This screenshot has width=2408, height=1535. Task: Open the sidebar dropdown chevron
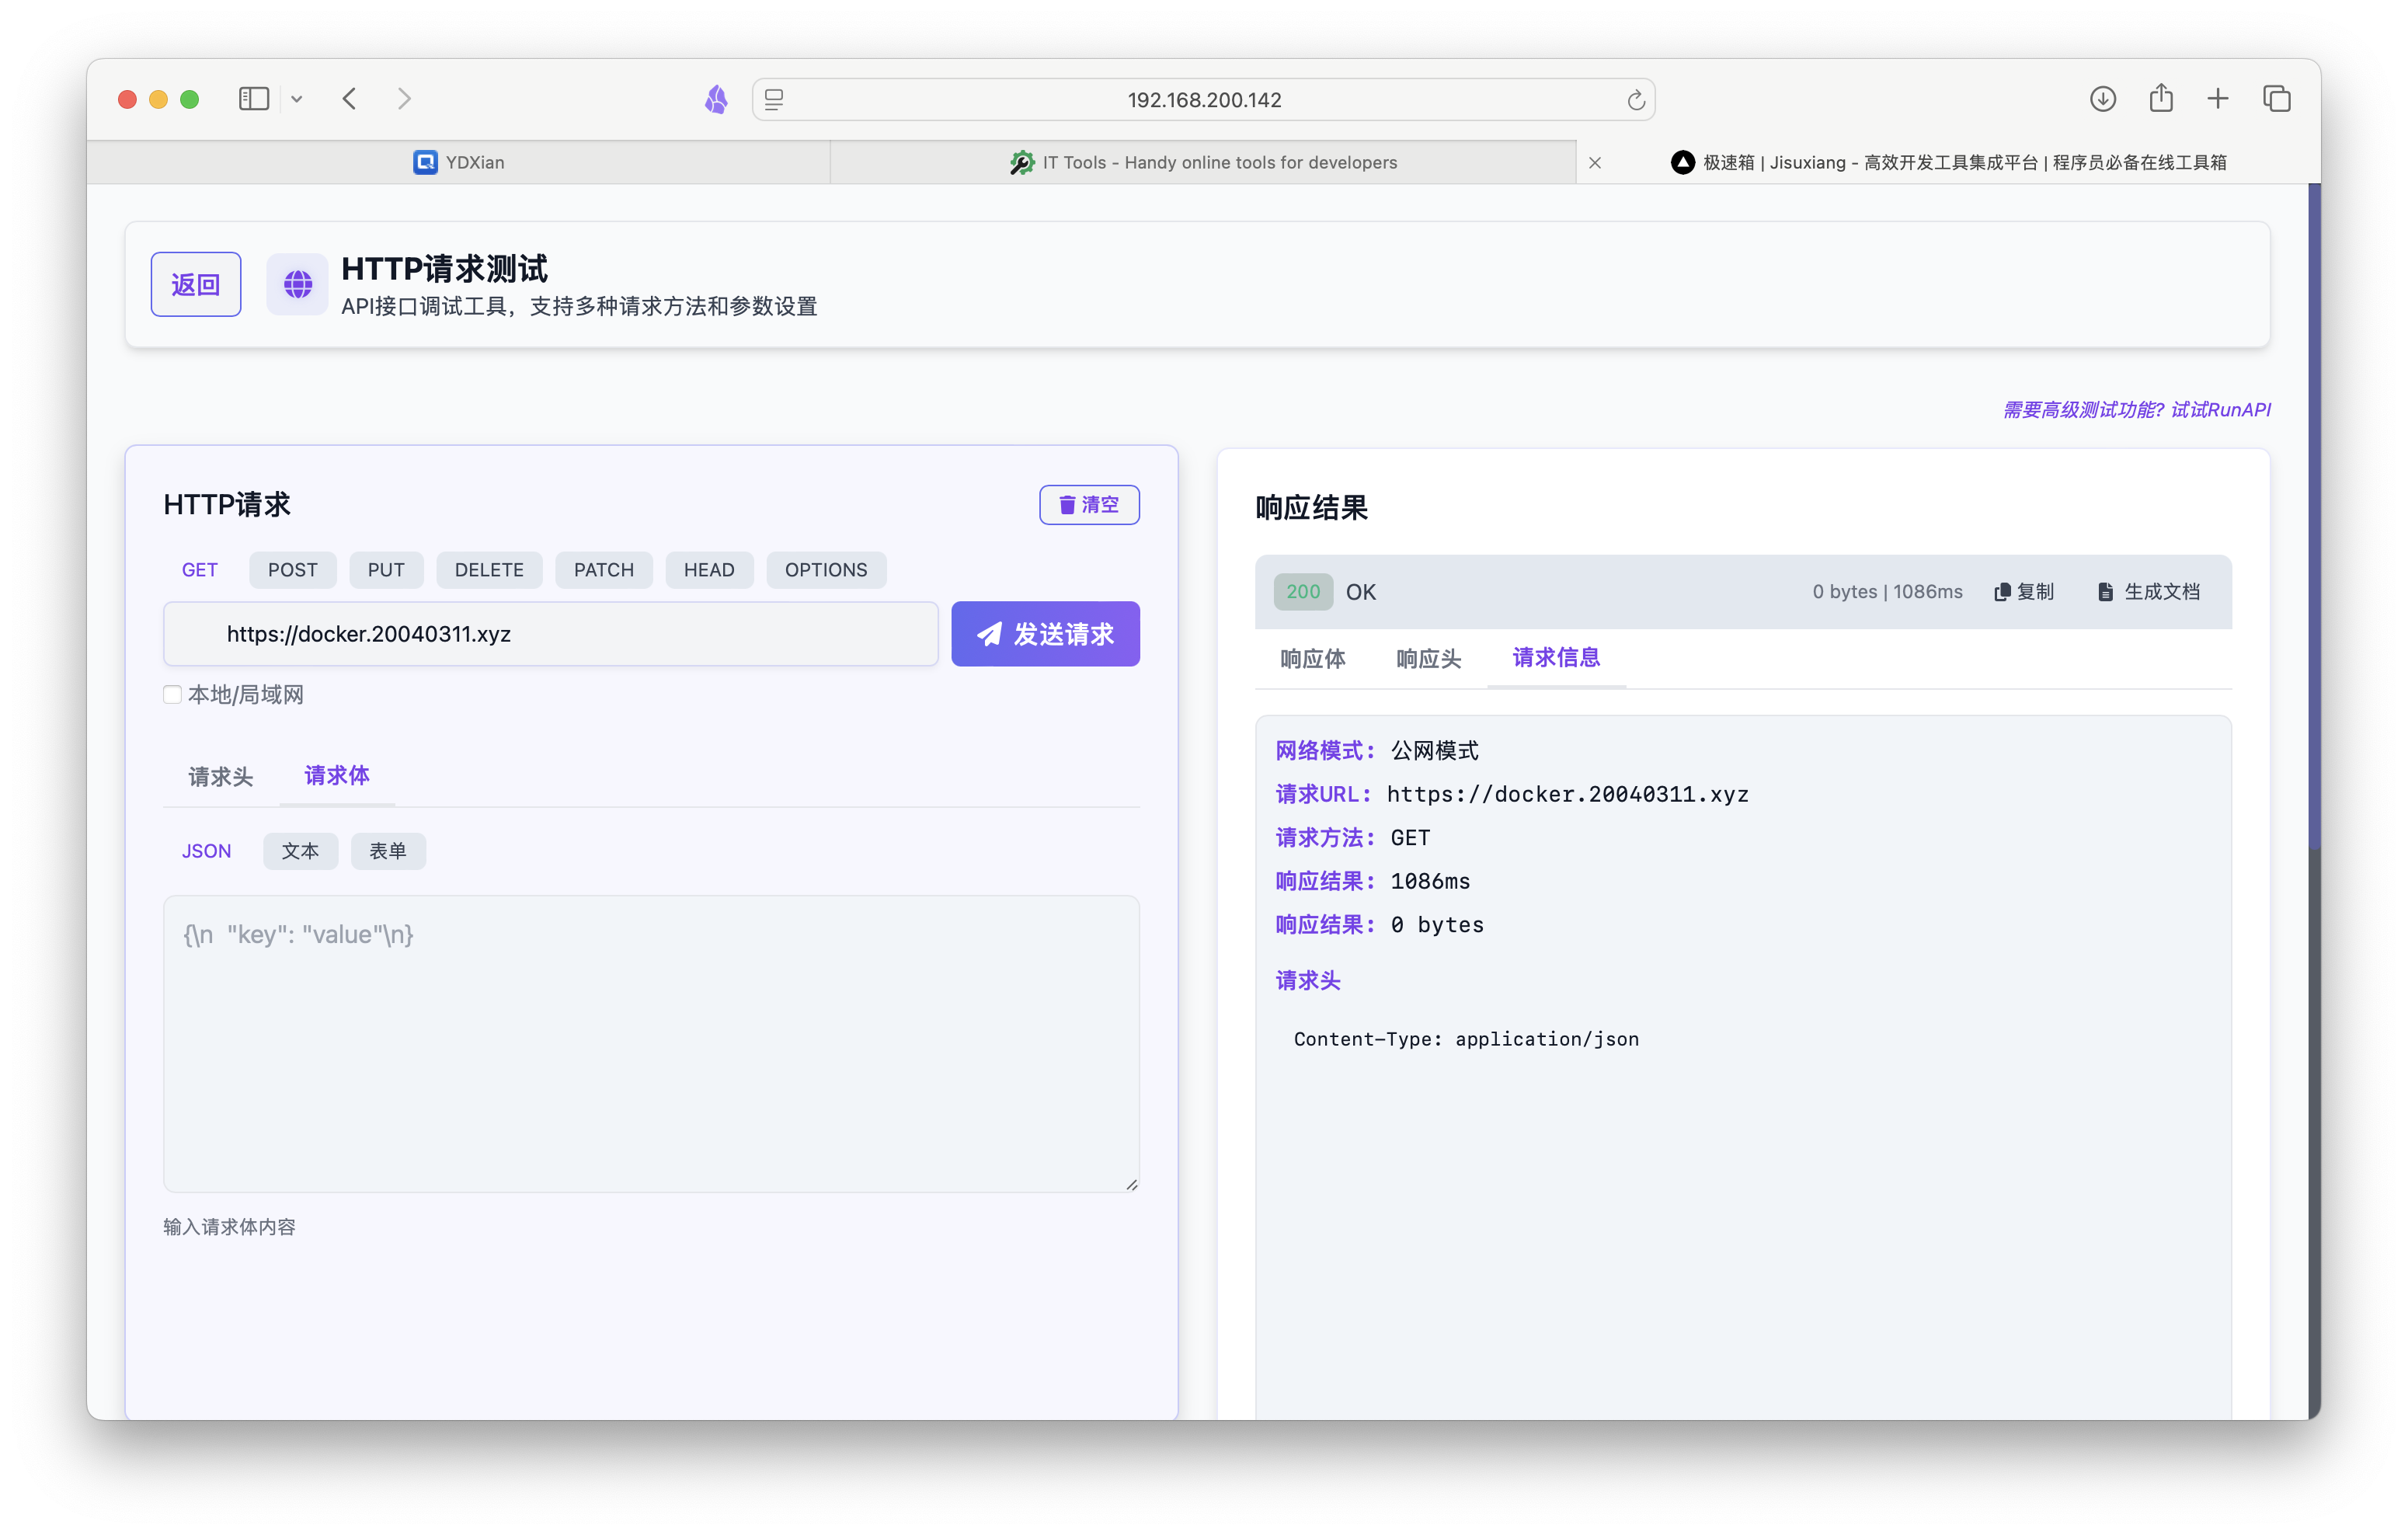click(x=297, y=99)
